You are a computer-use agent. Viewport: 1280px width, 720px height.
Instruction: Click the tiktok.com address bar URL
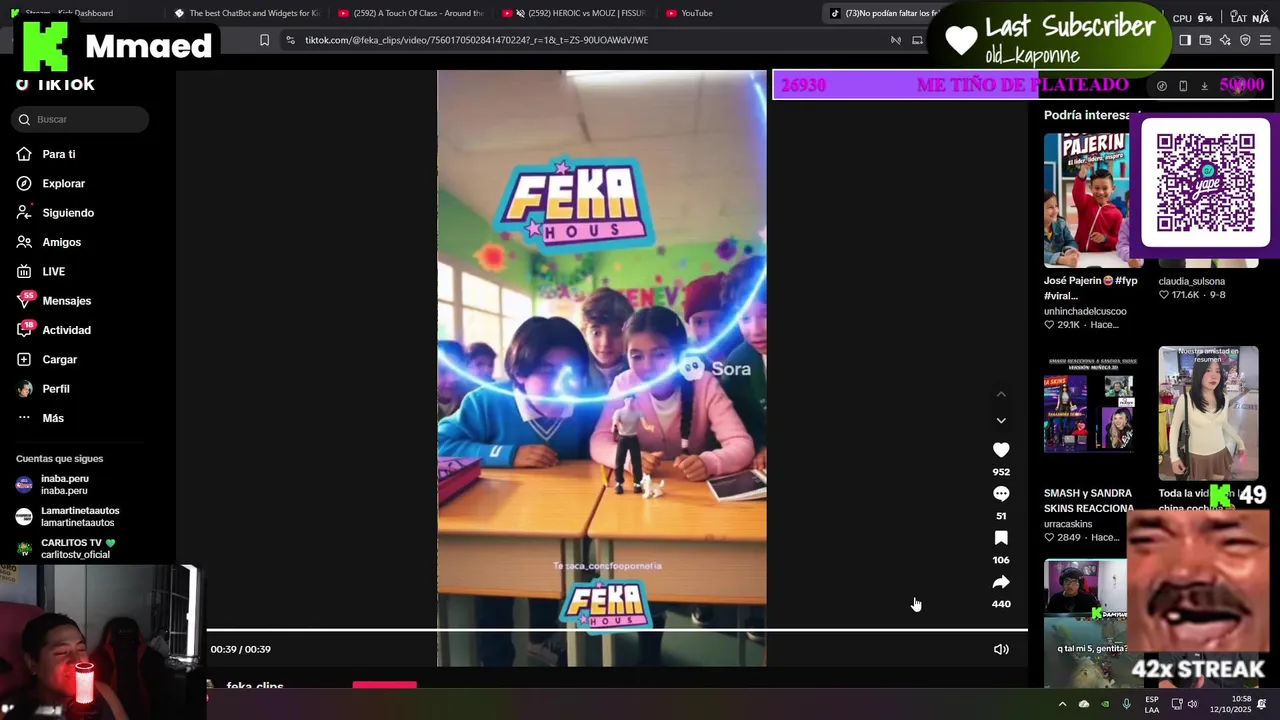pos(476,40)
